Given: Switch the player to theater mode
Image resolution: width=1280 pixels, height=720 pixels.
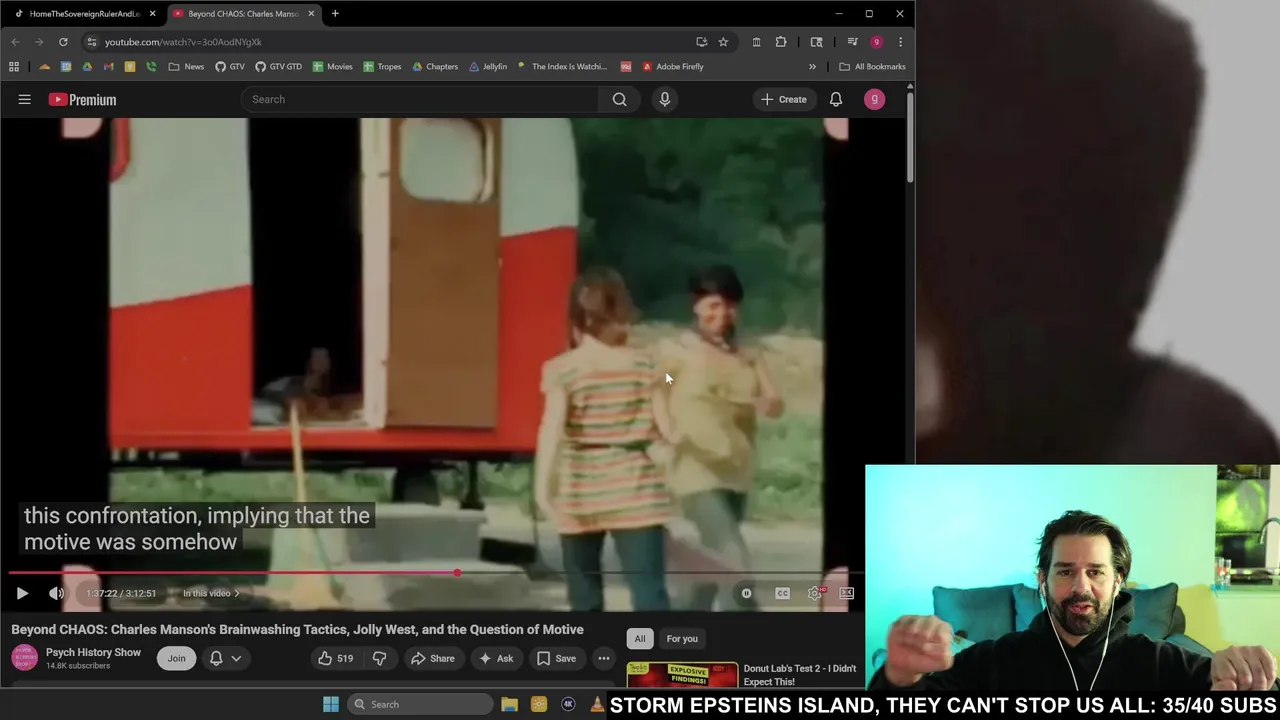Looking at the screenshot, I should tap(847, 593).
